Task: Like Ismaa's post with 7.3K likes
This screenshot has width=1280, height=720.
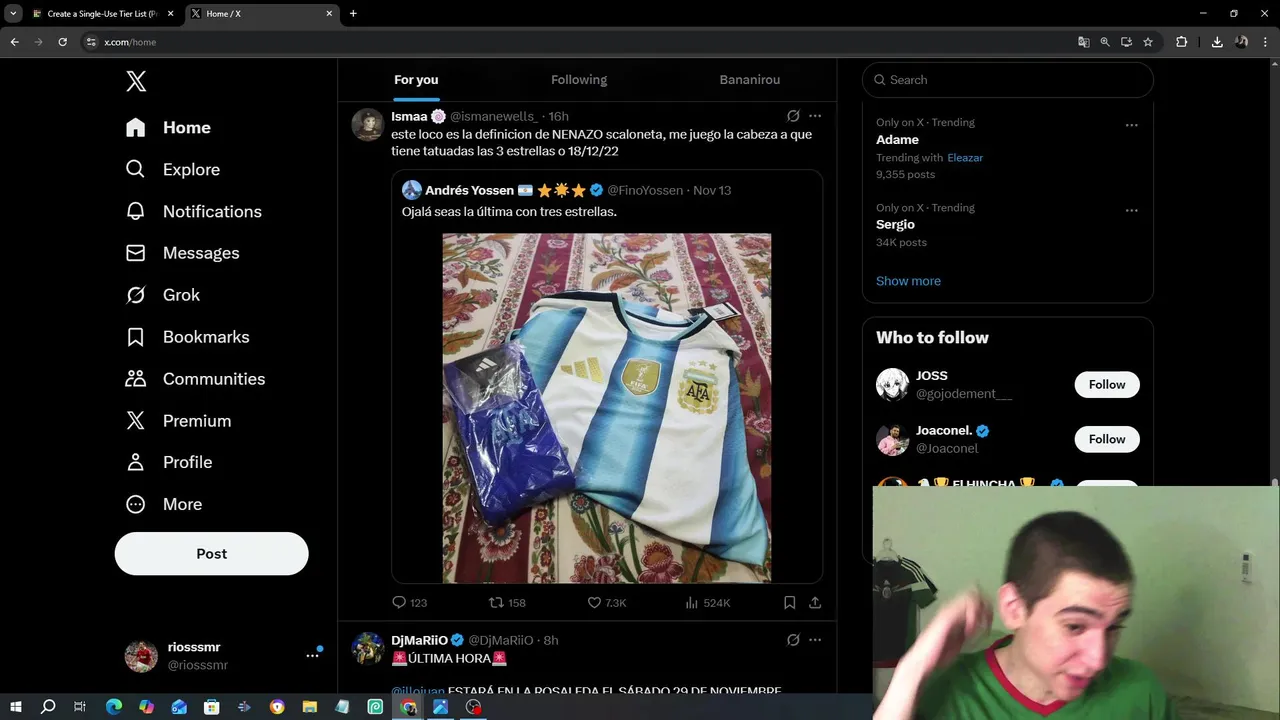Action: coord(606,602)
